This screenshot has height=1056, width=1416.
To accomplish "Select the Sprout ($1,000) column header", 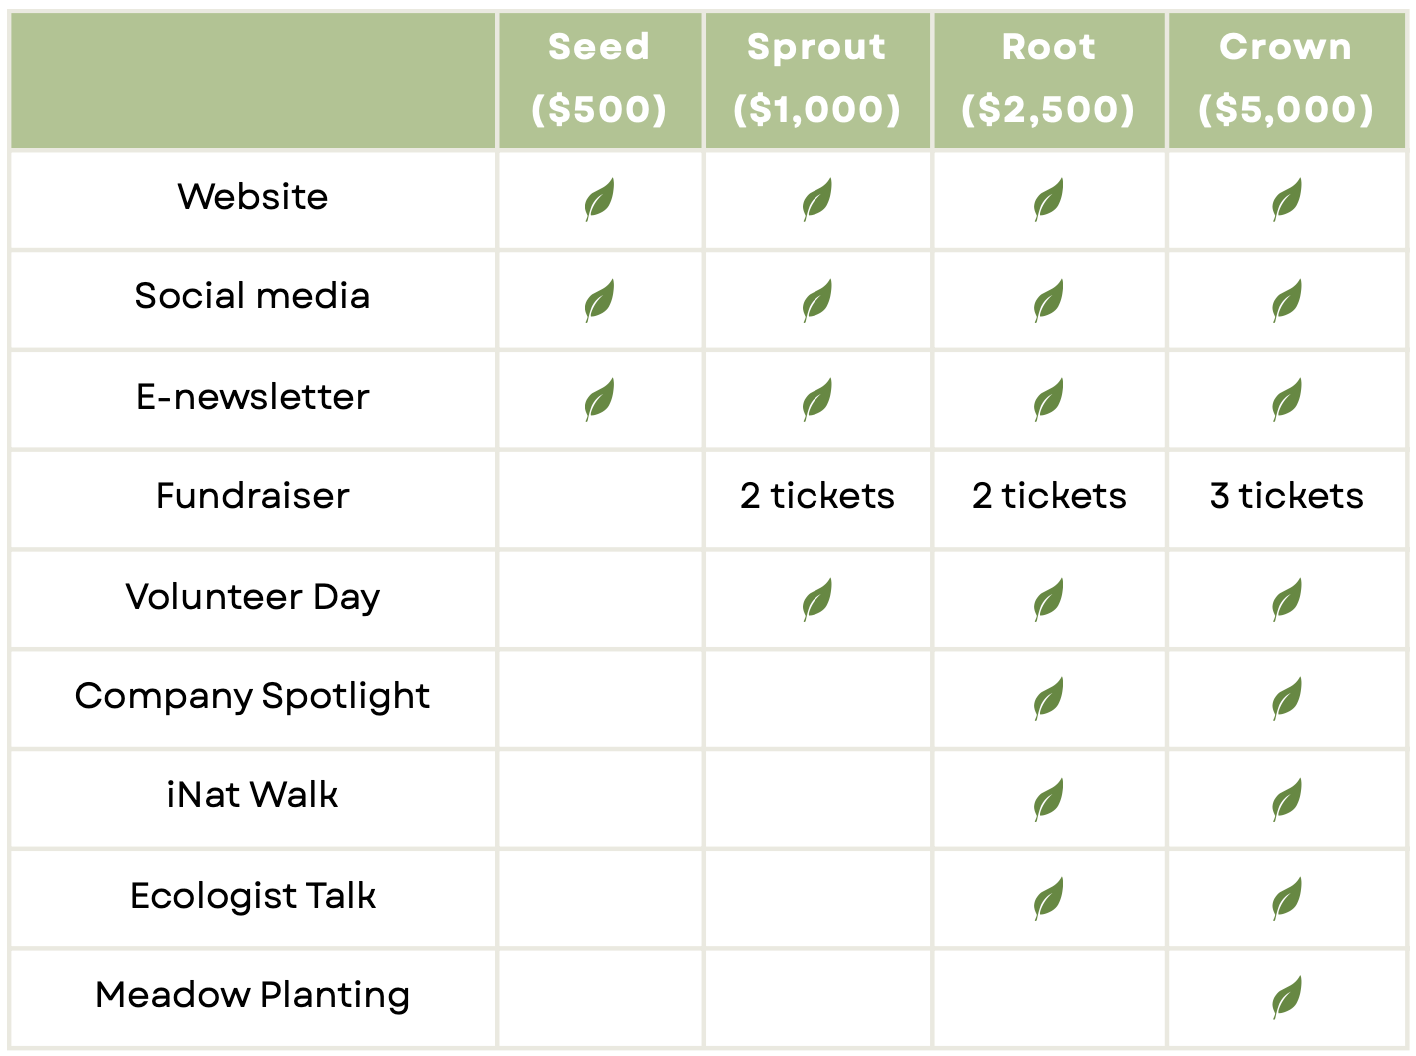I will tap(817, 79).
